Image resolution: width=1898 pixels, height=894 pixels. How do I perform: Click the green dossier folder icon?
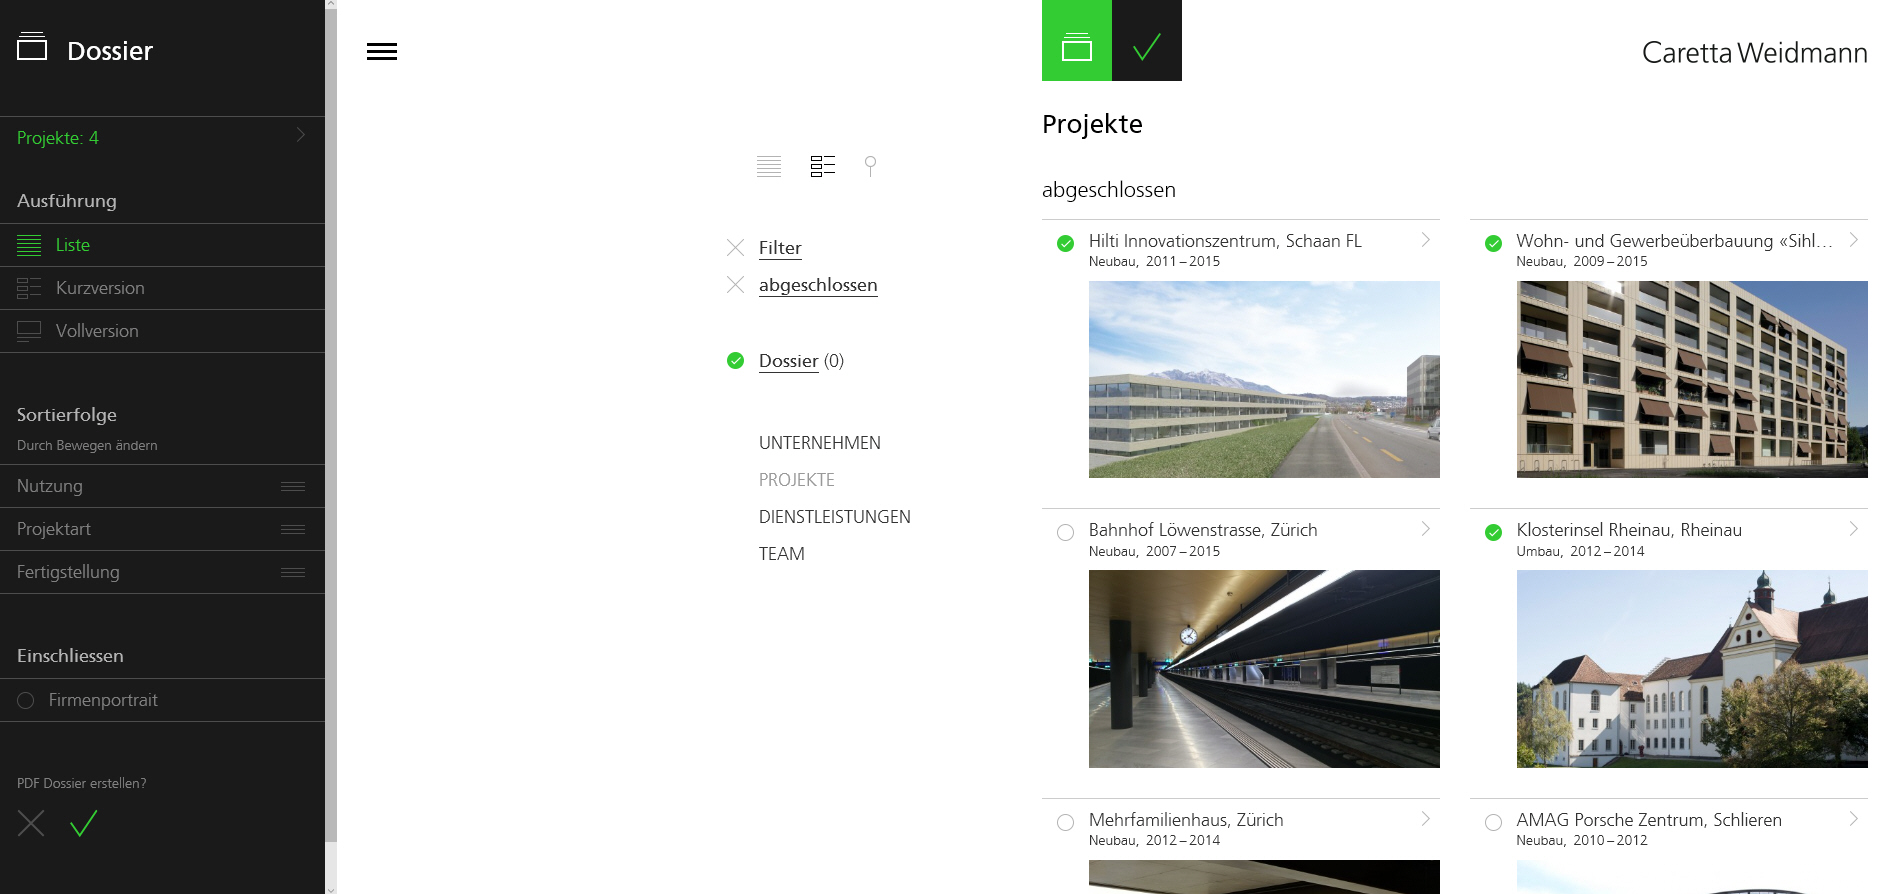1076,42
